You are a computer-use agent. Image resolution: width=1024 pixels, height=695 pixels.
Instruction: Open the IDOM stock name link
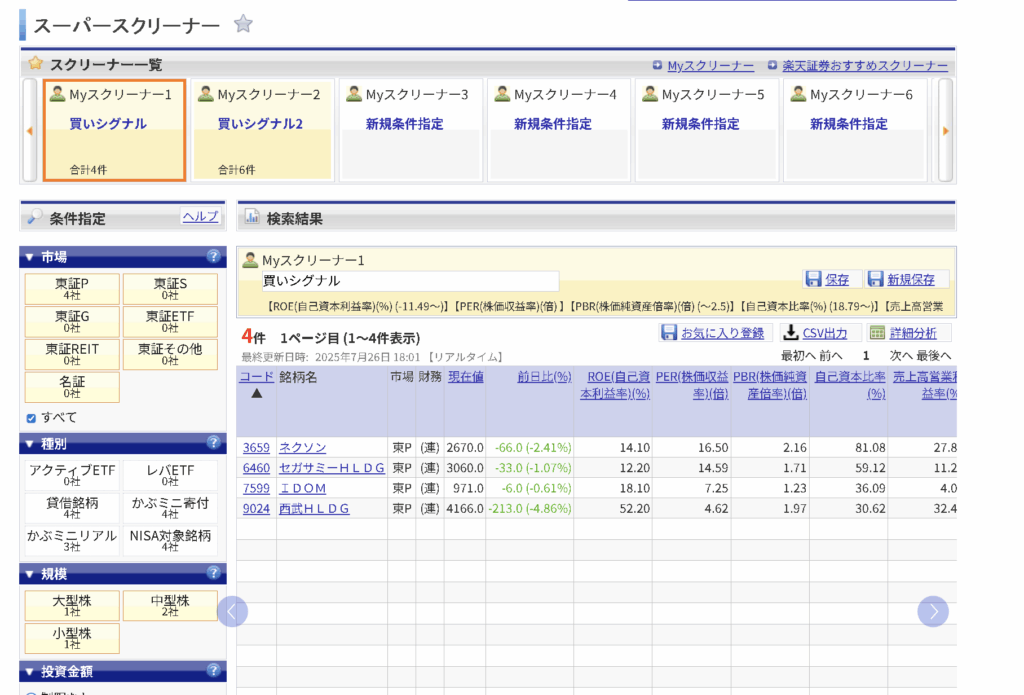pyautogui.click(x=302, y=488)
